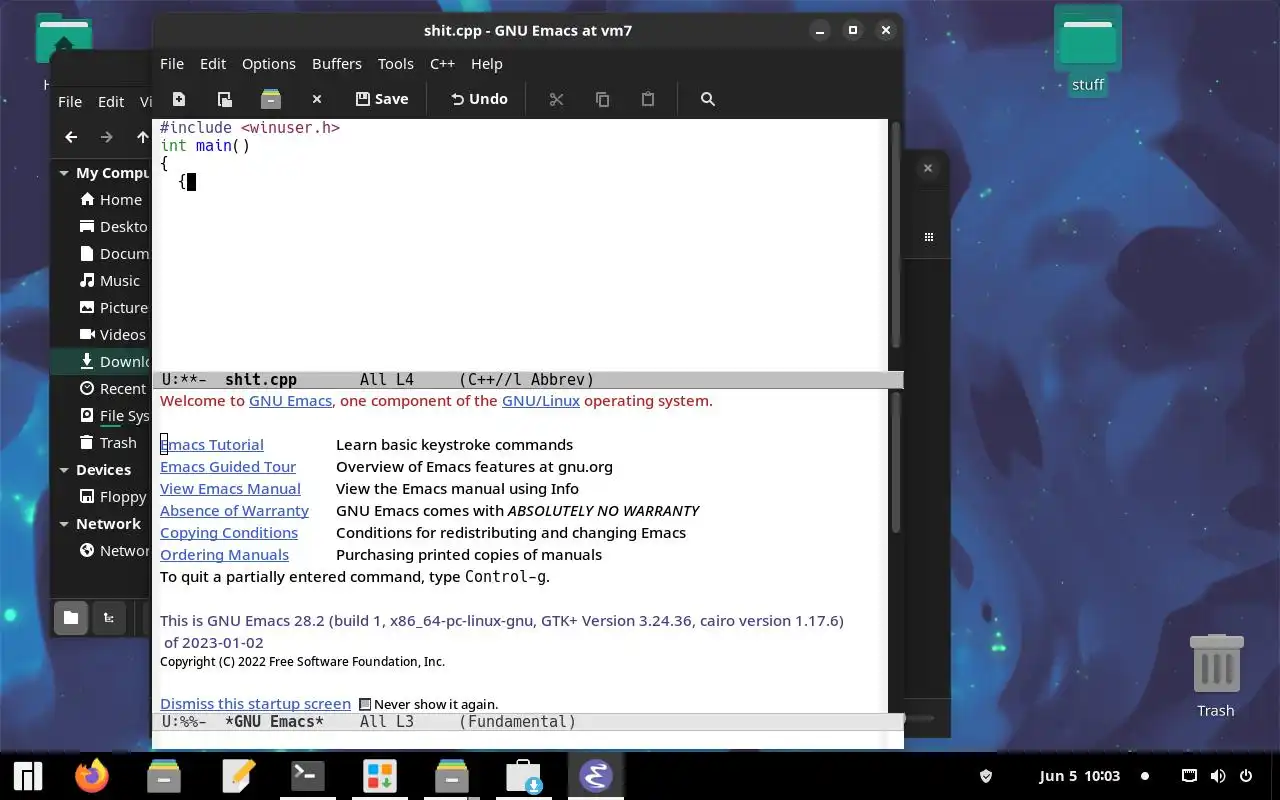1280x800 pixels.
Task: Click the Open file icon in Emacs toolbar
Action: click(224, 99)
